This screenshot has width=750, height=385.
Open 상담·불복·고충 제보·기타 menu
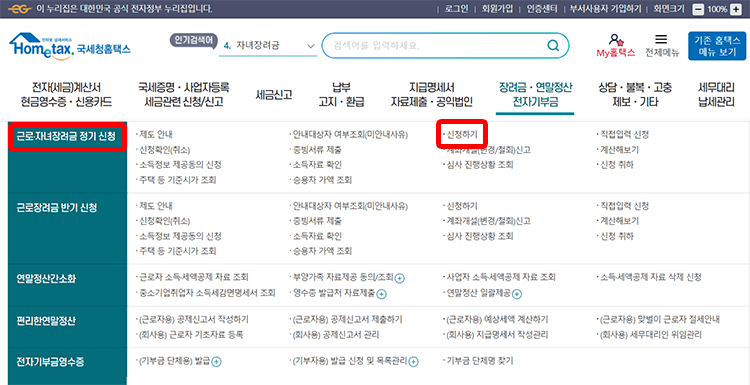(x=635, y=95)
